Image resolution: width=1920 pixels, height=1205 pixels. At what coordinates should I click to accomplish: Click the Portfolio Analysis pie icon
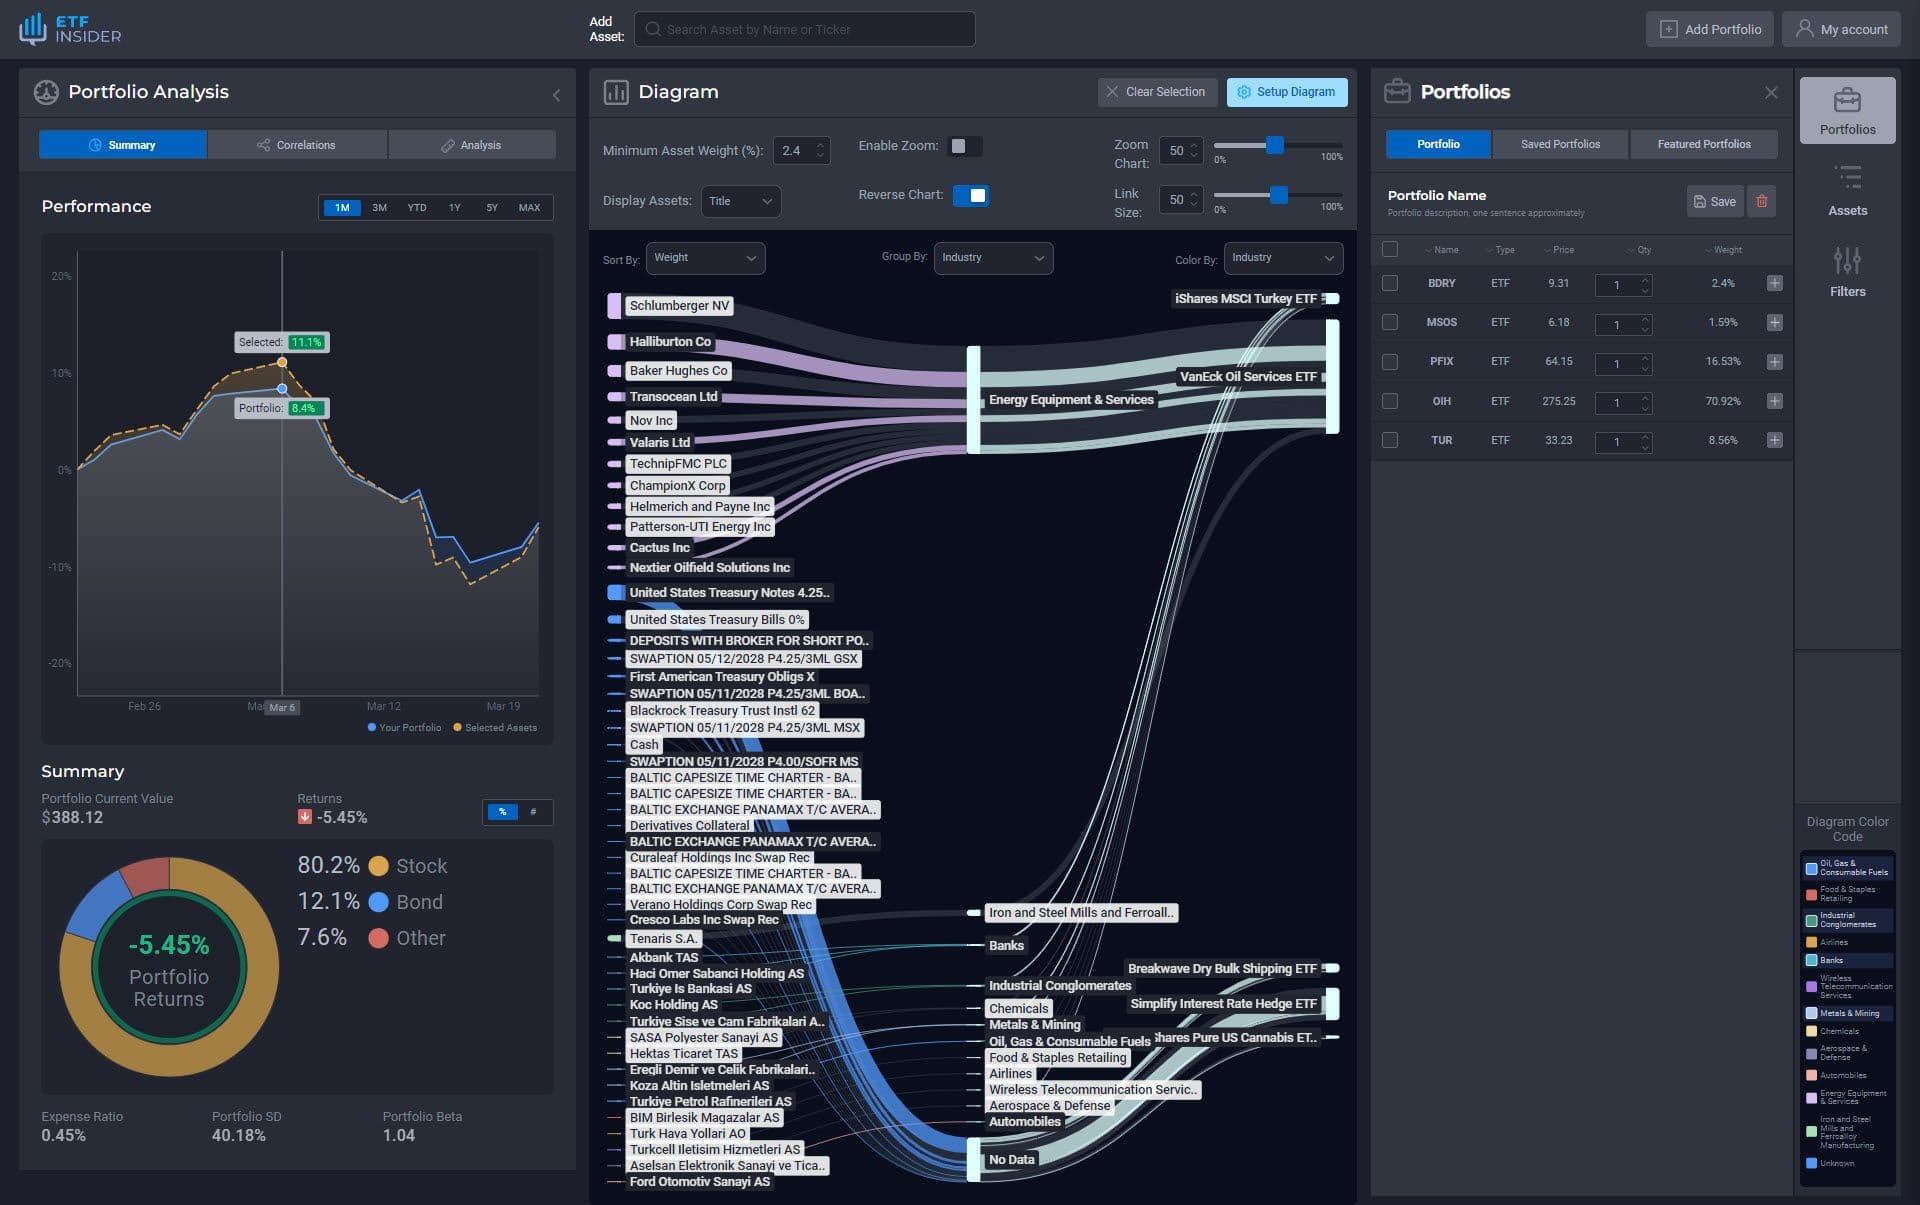pos(46,92)
